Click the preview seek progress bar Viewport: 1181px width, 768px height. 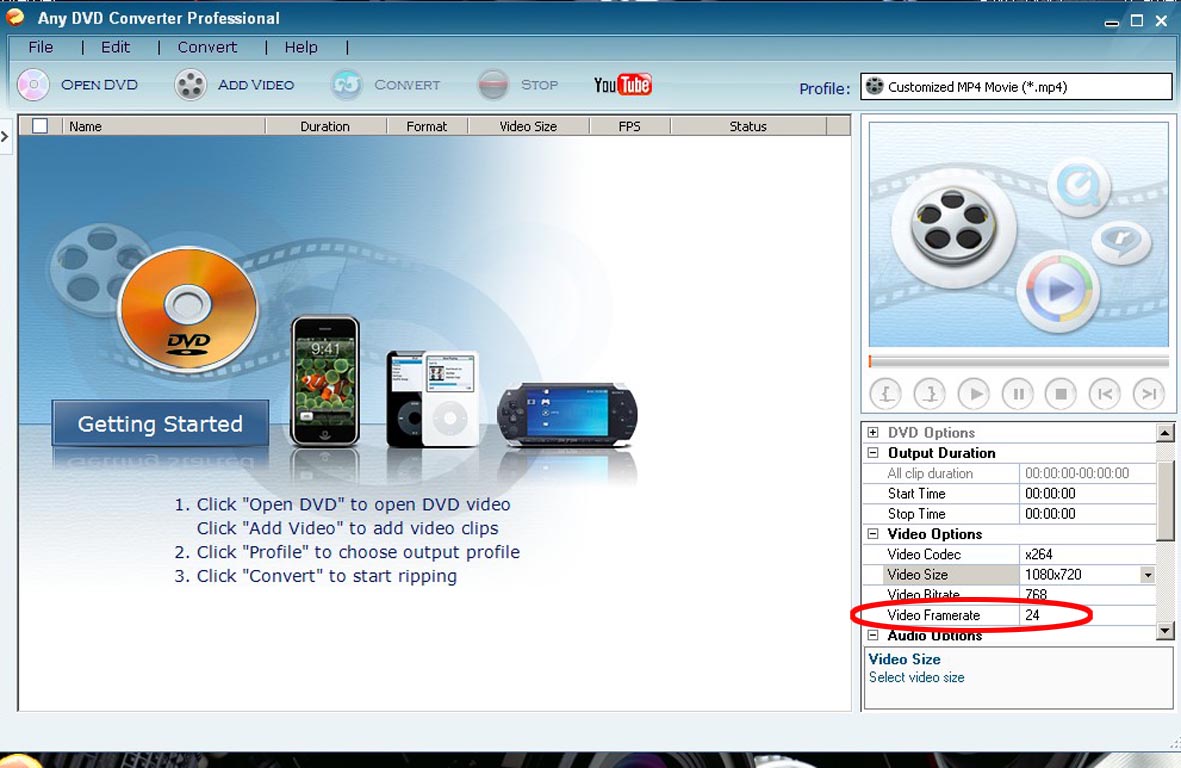click(1018, 362)
